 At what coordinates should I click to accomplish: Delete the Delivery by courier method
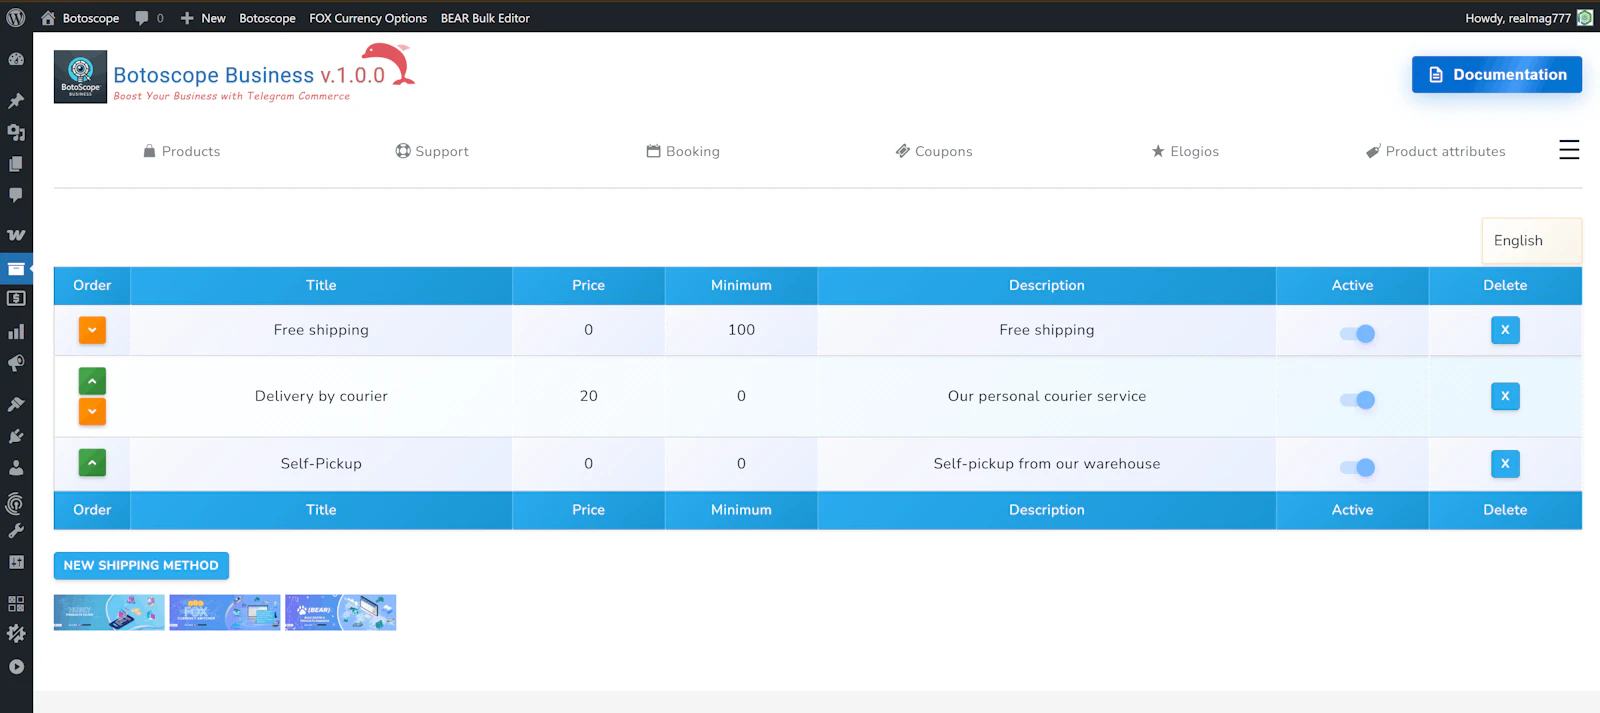click(x=1505, y=396)
